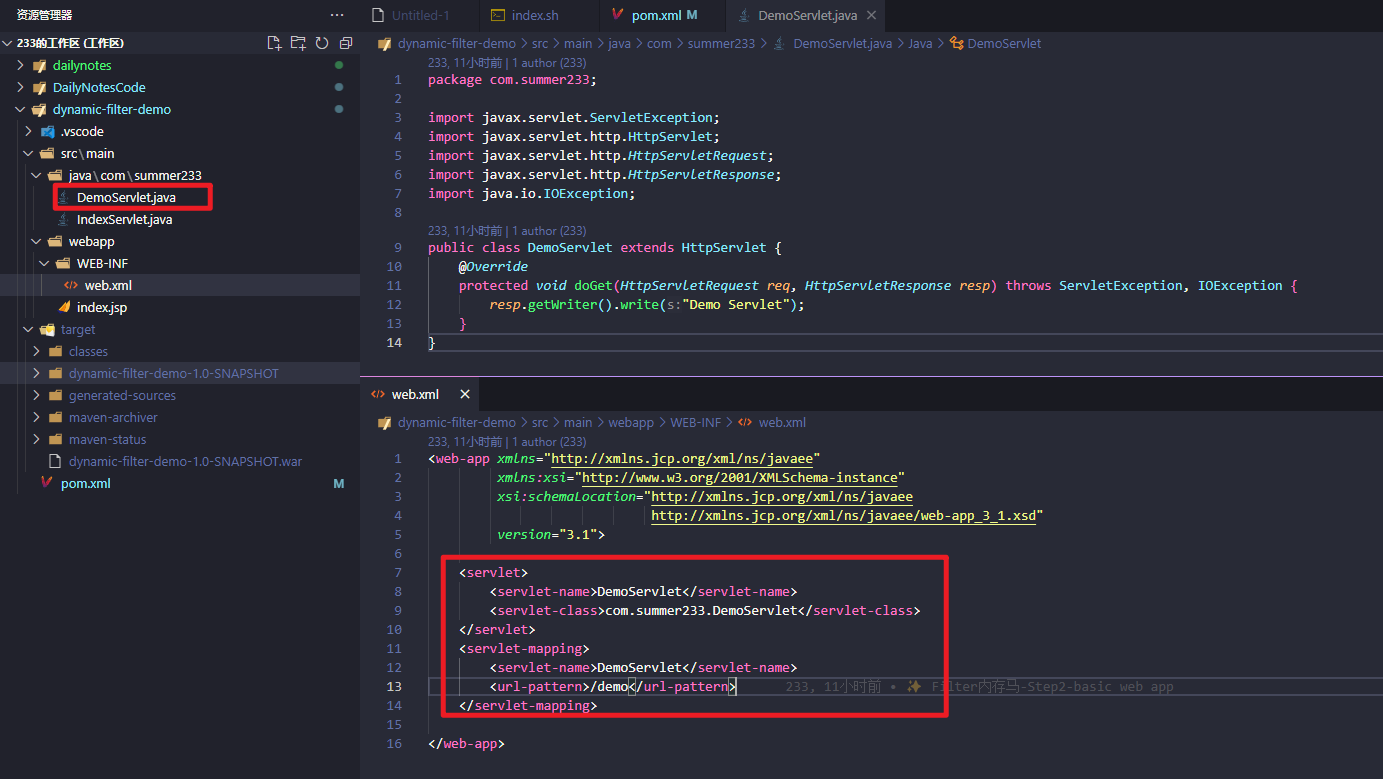
Task: Click the New Folder icon in explorer
Action: coord(298,43)
